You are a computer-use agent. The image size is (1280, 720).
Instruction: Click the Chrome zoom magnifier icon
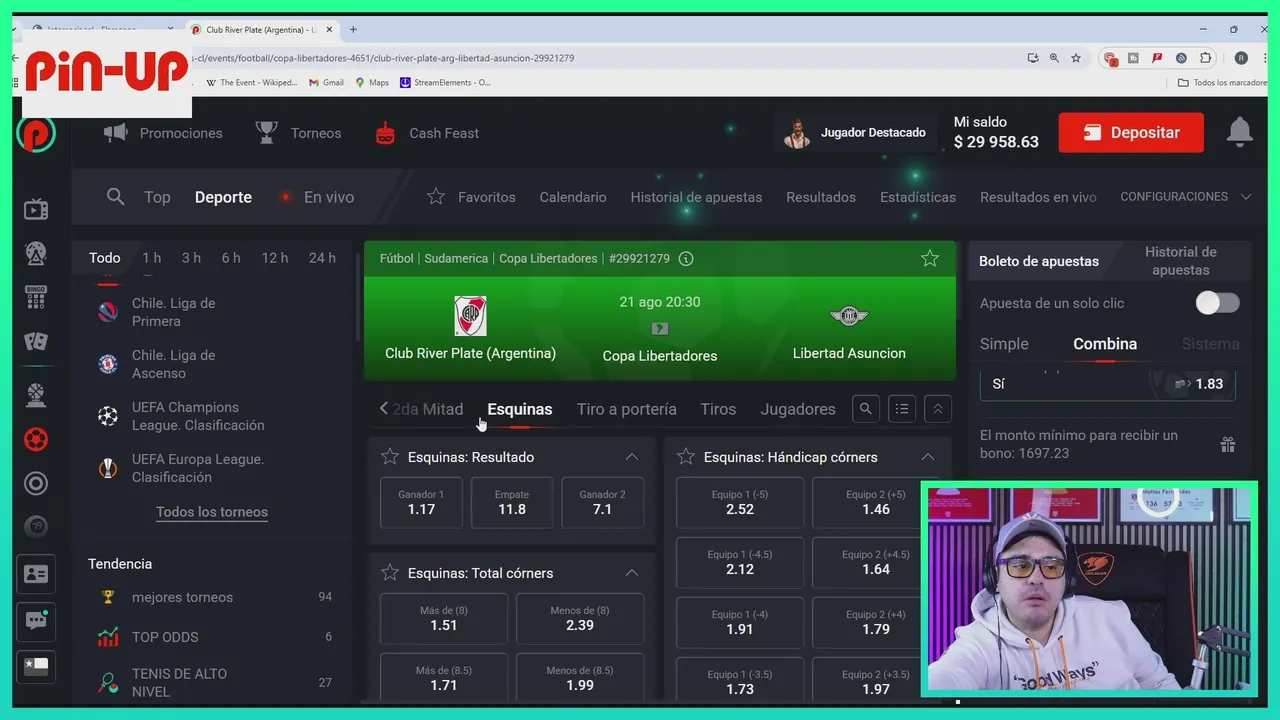(x=1054, y=58)
